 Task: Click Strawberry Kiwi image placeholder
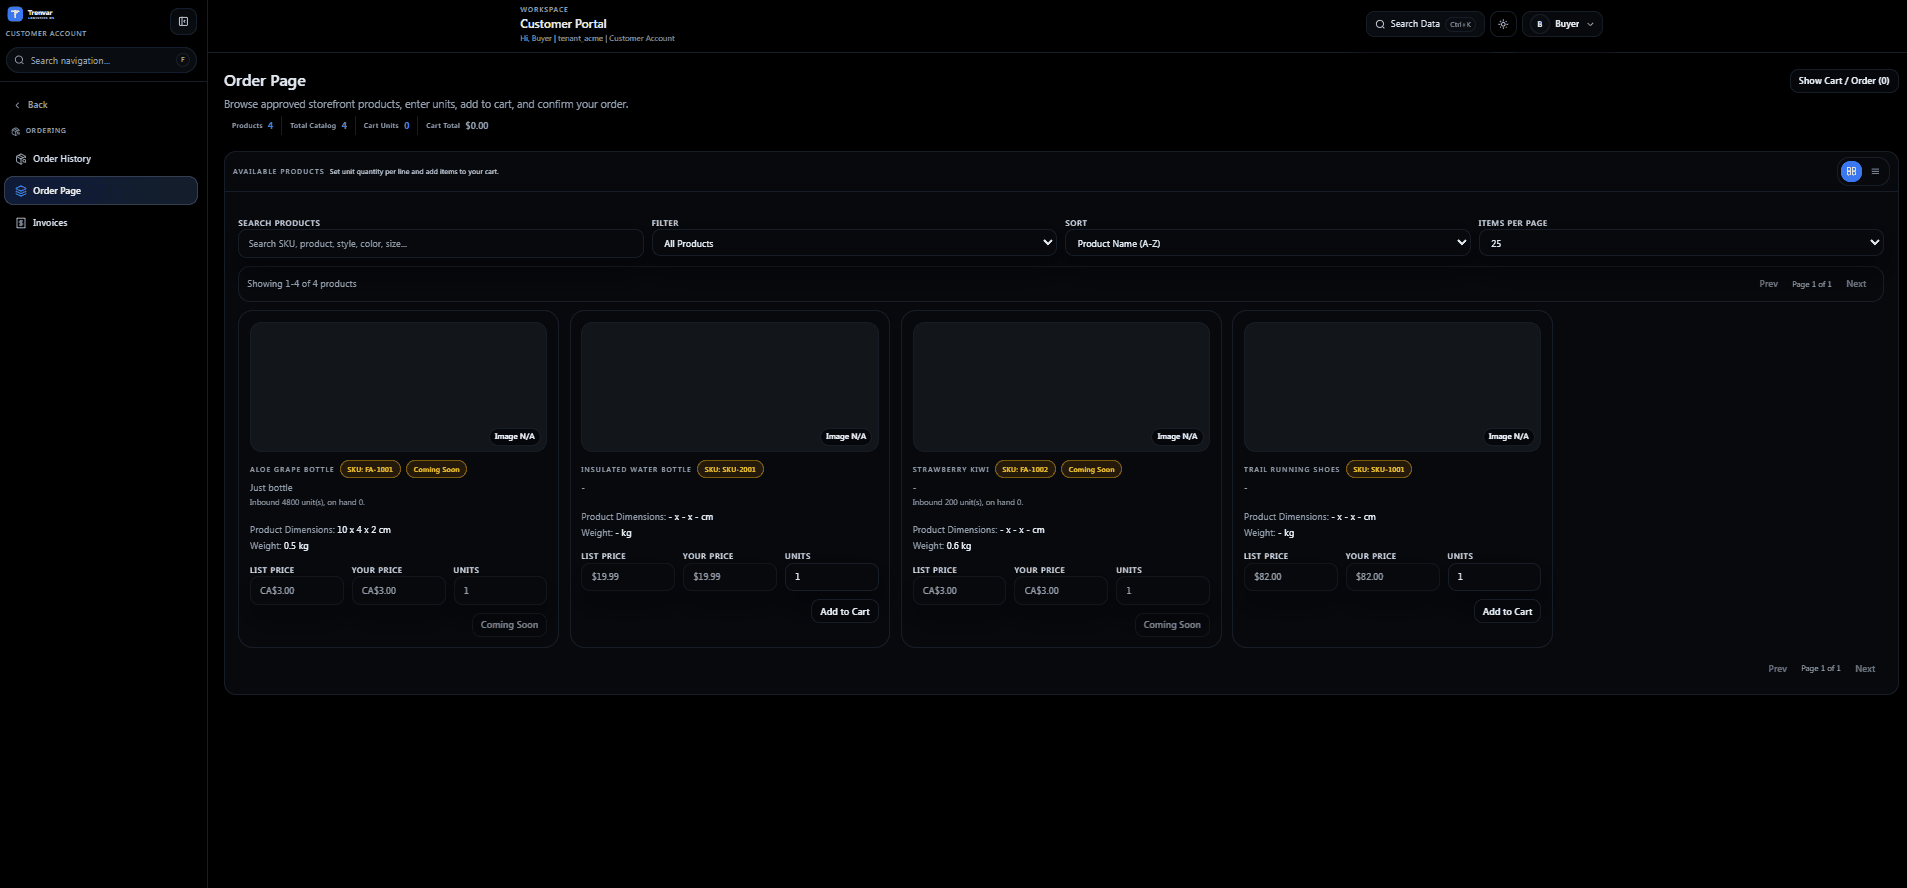1061,387
